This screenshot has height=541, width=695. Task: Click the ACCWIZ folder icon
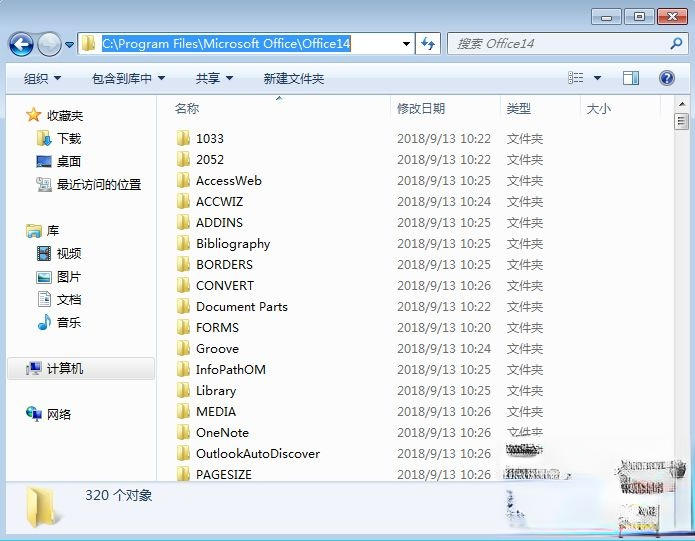tap(183, 201)
